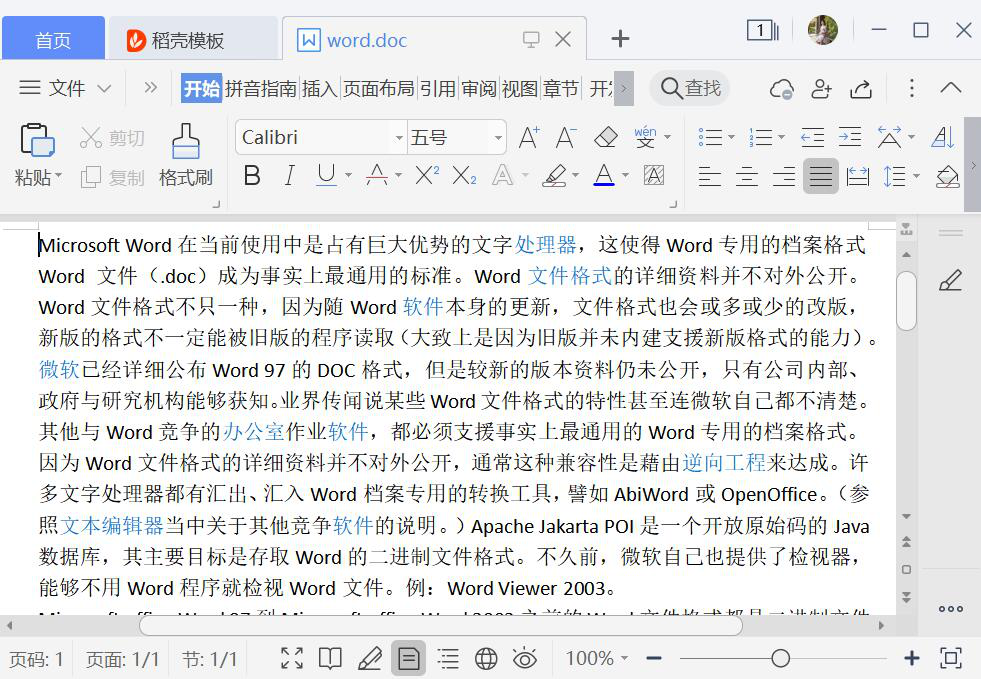Click the Paste (粘贴) clipboard icon
Image resolution: width=981 pixels, height=679 pixels.
coord(37,142)
